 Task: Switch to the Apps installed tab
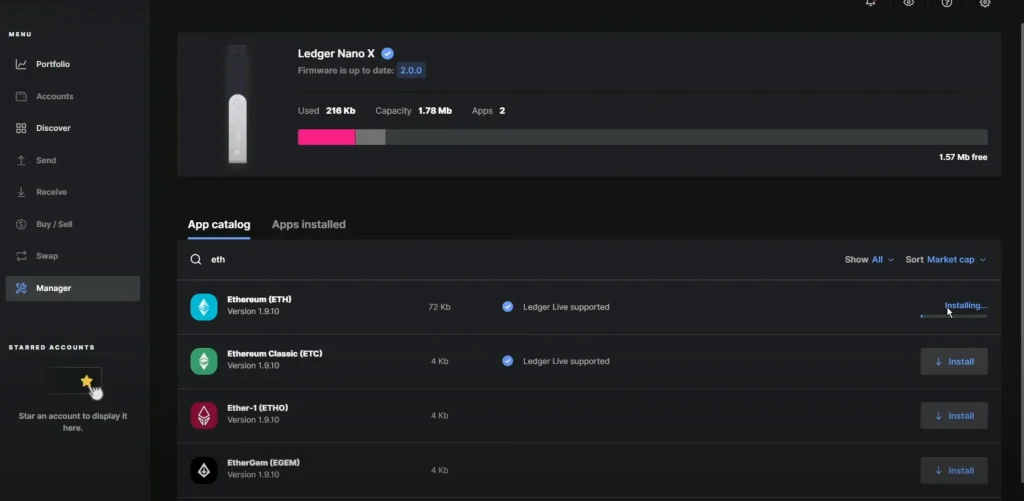(308, 225)
